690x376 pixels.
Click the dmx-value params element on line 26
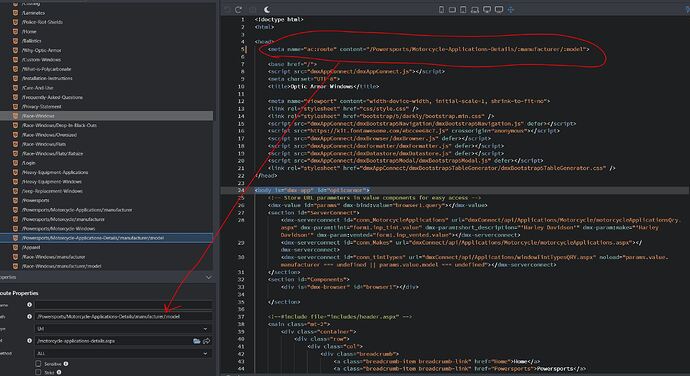[x=378, y=205]
